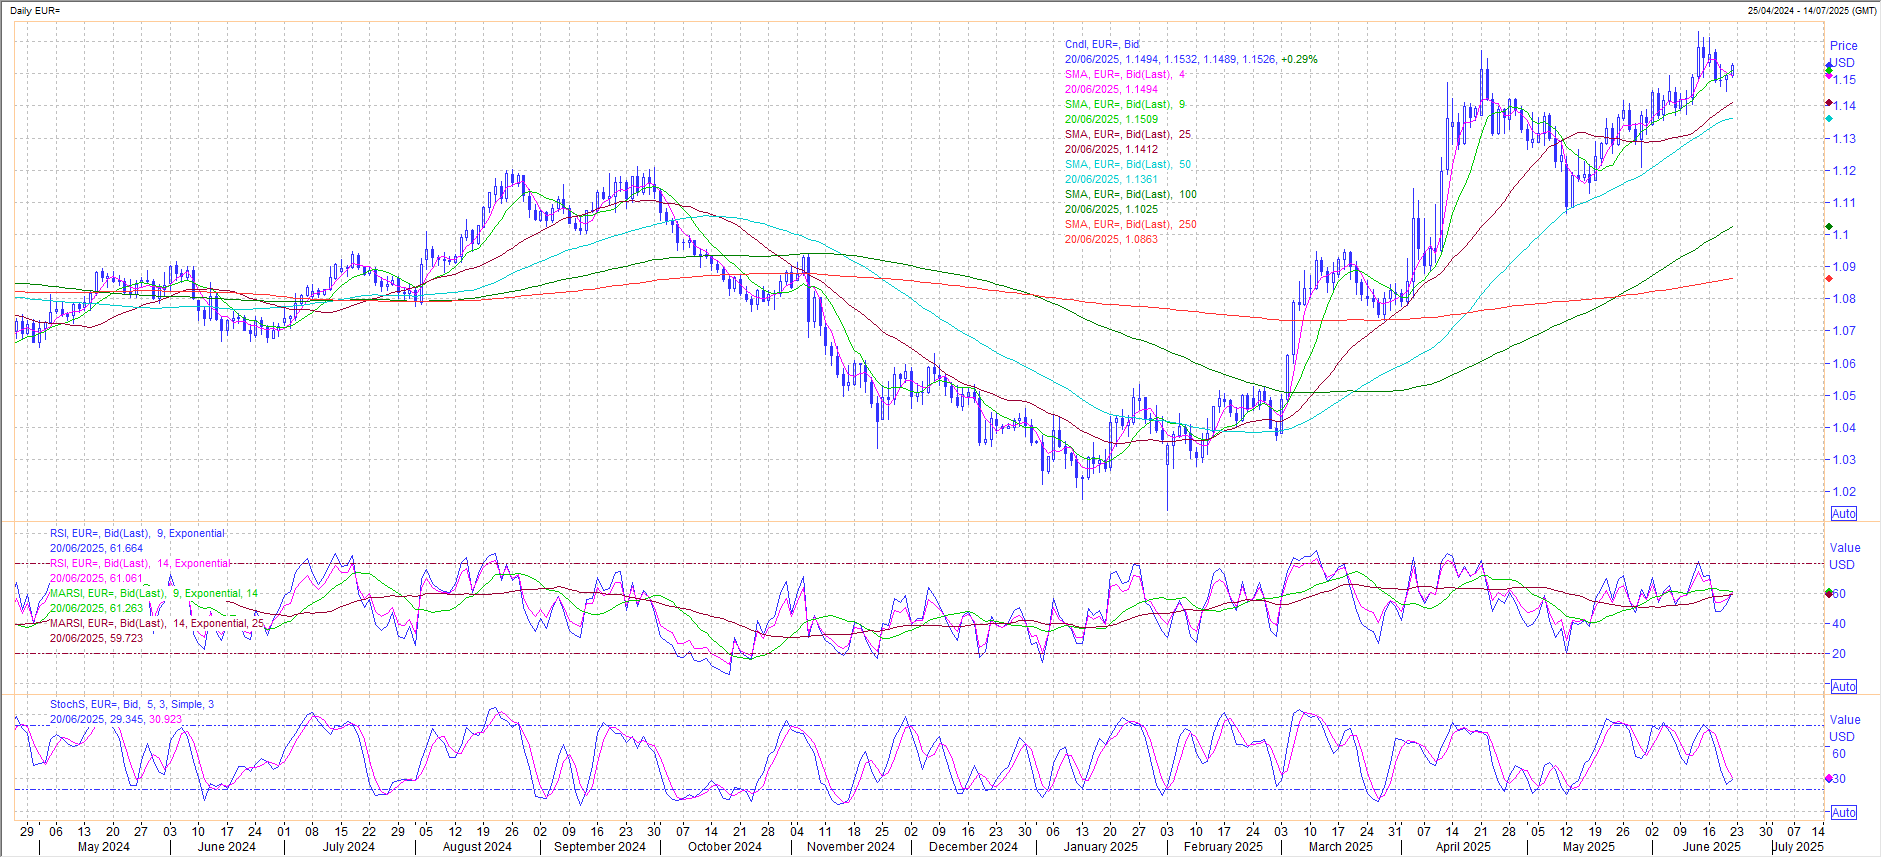Select the 'SMA, EUR=, Bid(Last), 25' legend entry
Viewport: 1882px width, 858px height.
1128,134
